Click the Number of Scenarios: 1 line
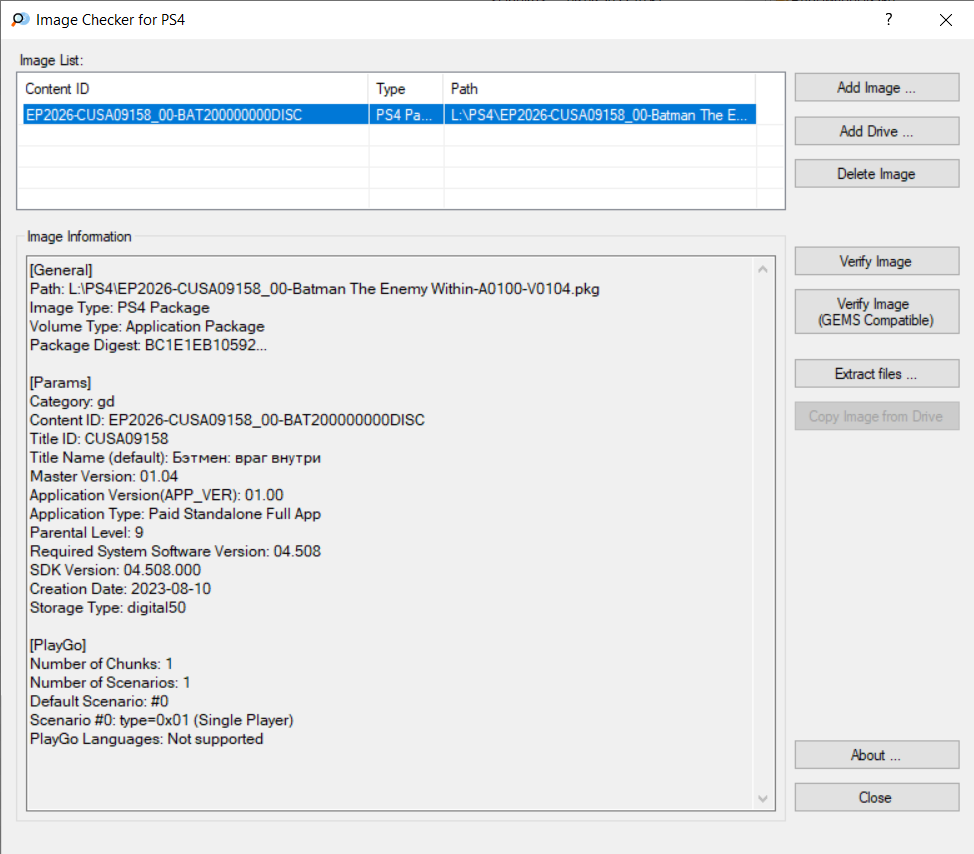 click(111, 683)
